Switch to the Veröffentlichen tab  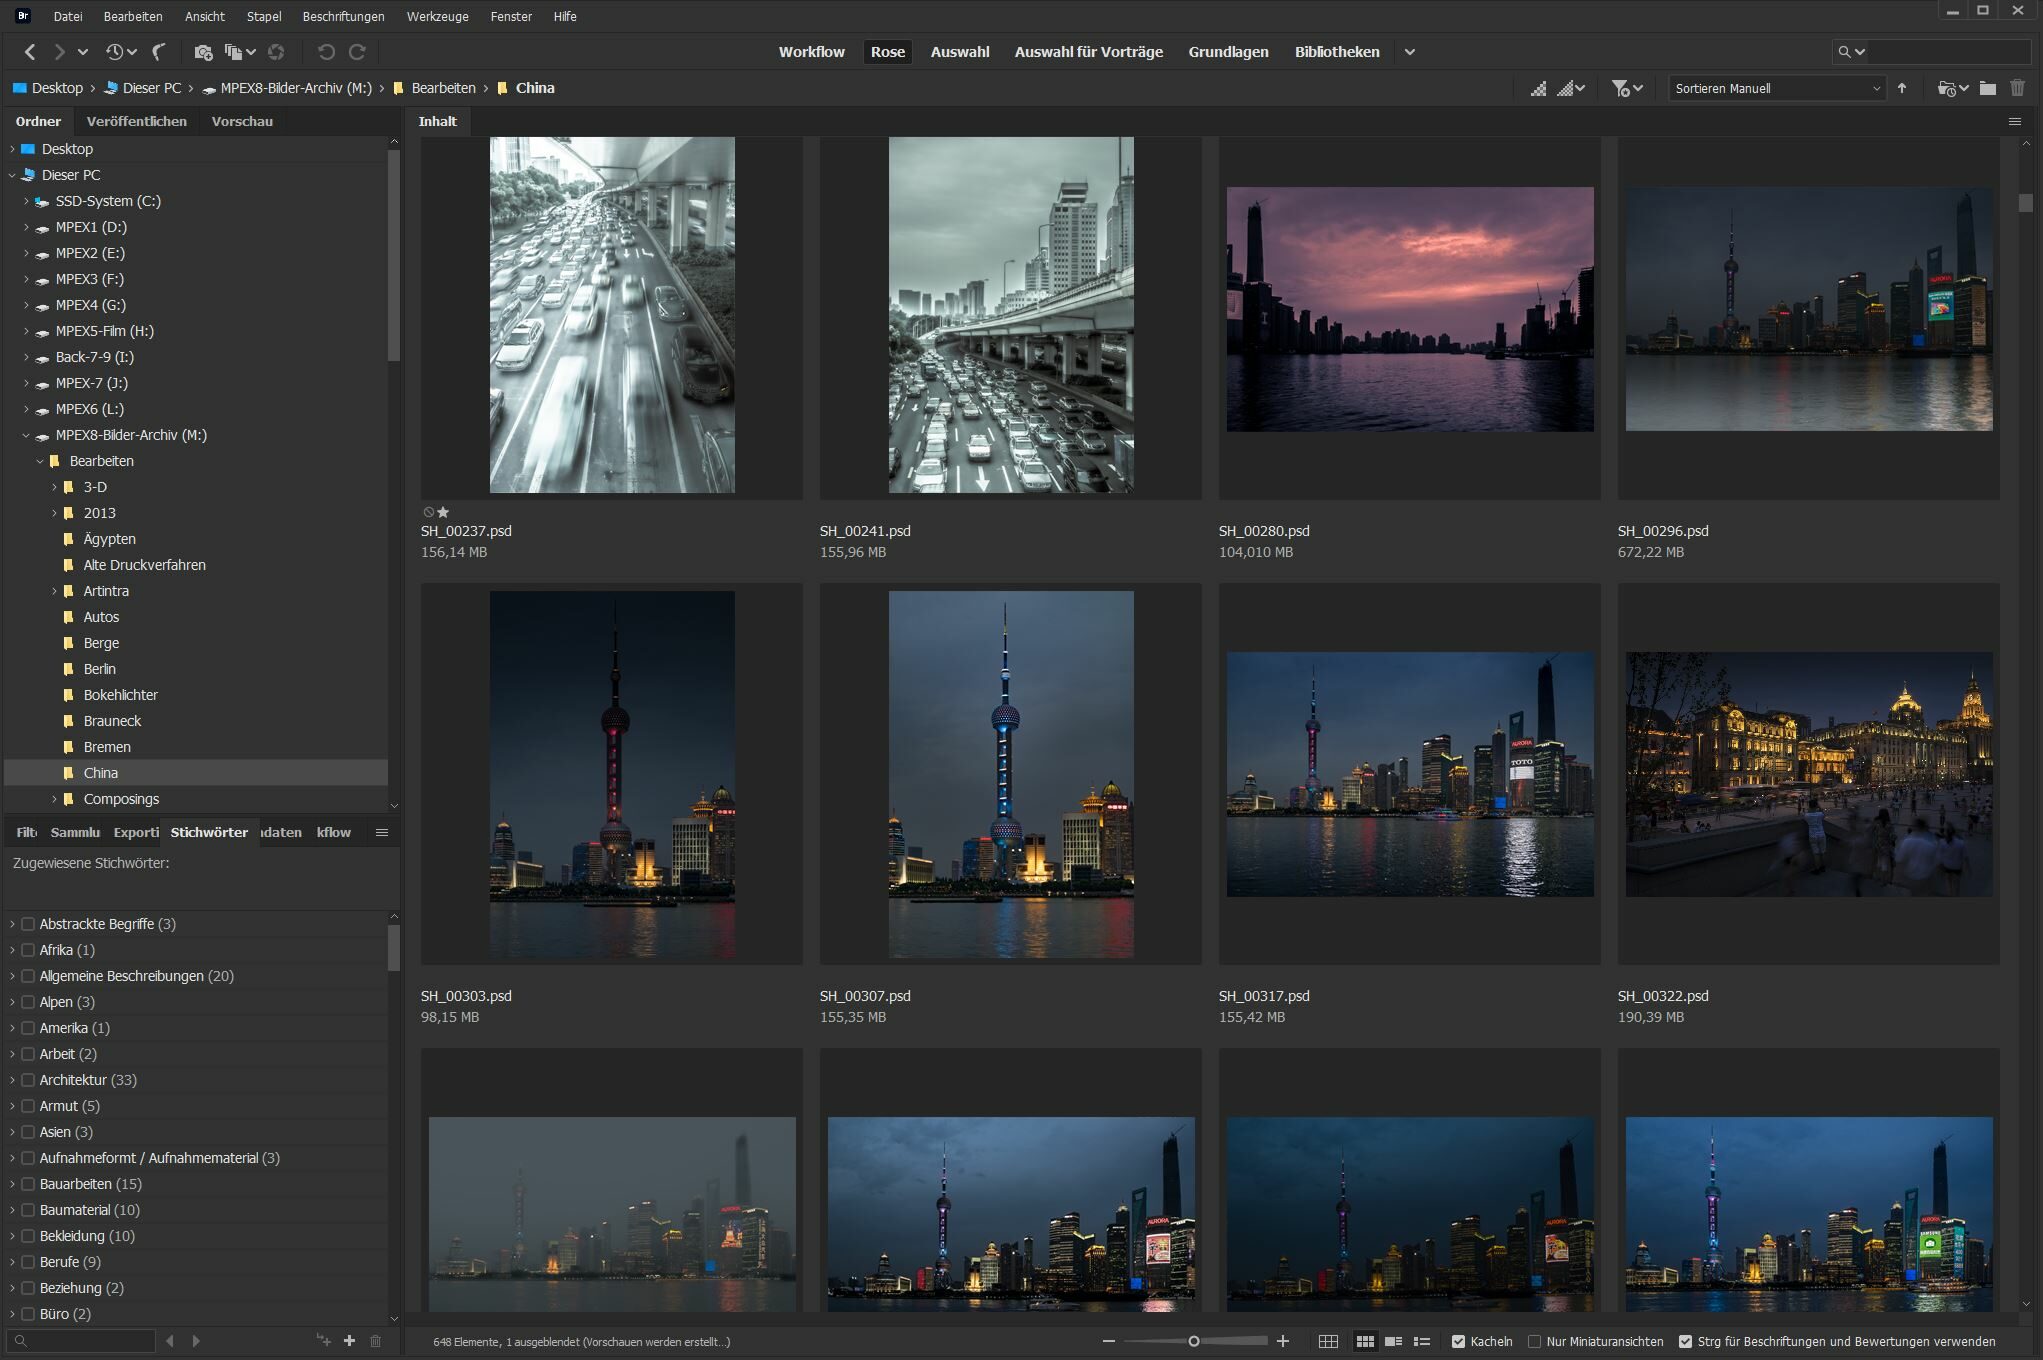(136, 121)
